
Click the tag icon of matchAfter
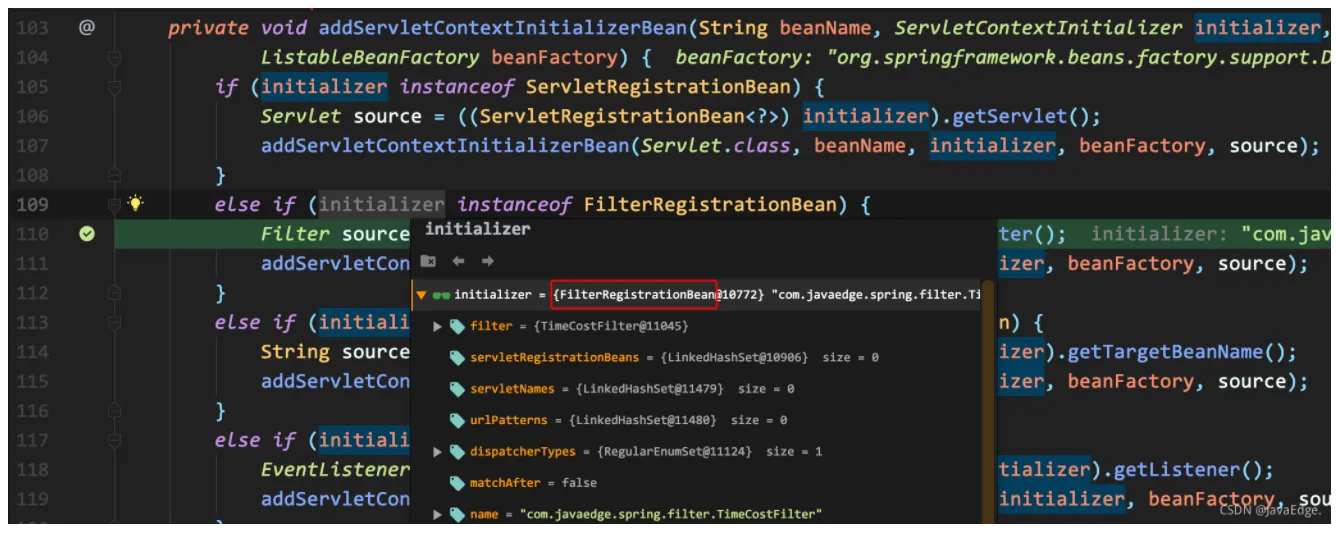[x=457, y=483]
